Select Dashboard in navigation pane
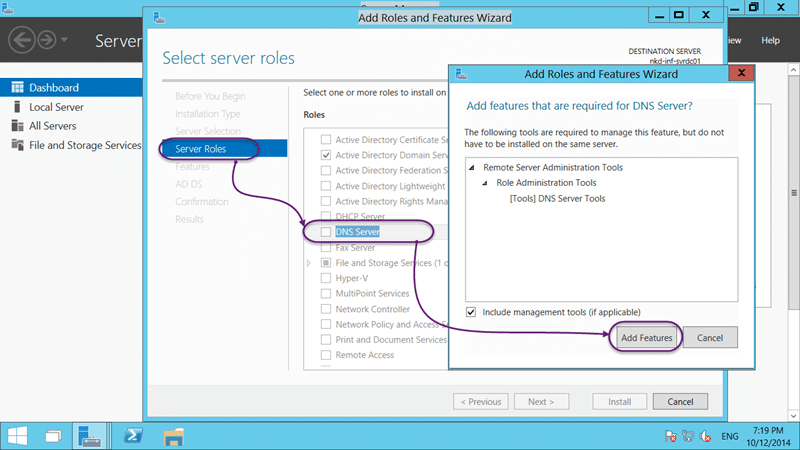This screenshot has width=800, height=450. point(71,87)
